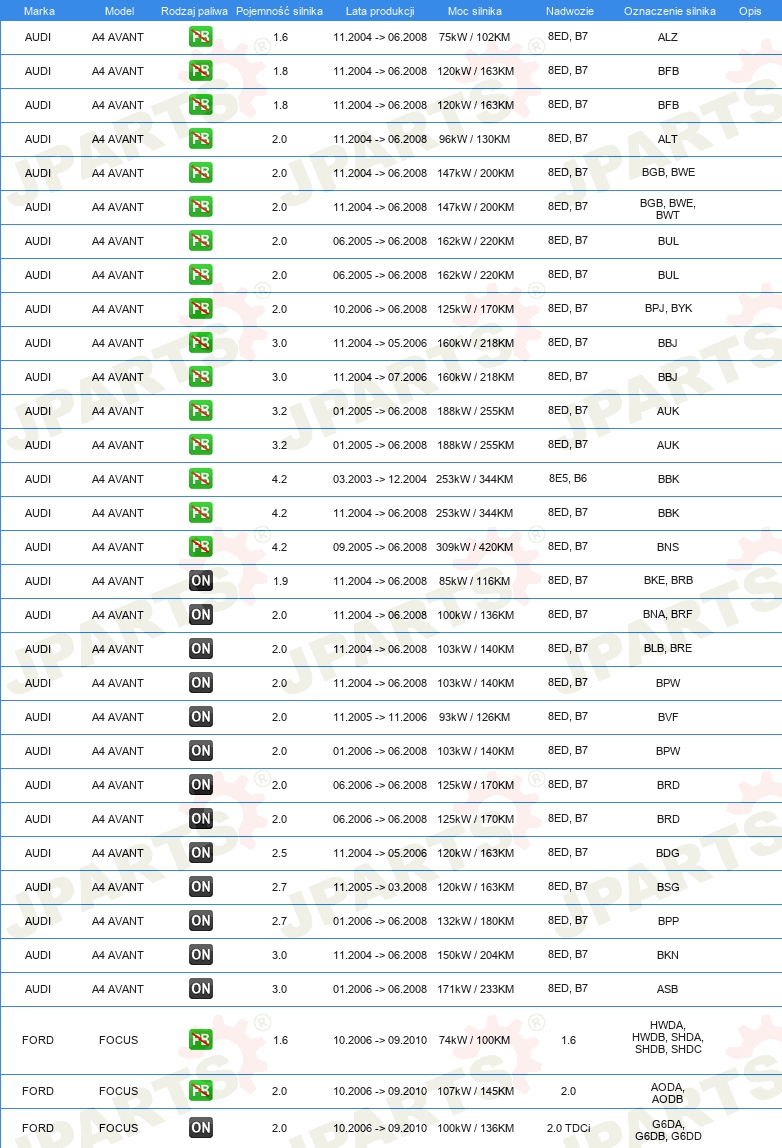Select the HWDA, HWDB, SHDA engine codes cell
This screenshot has width=782, height=1148.
(668, 1037)
